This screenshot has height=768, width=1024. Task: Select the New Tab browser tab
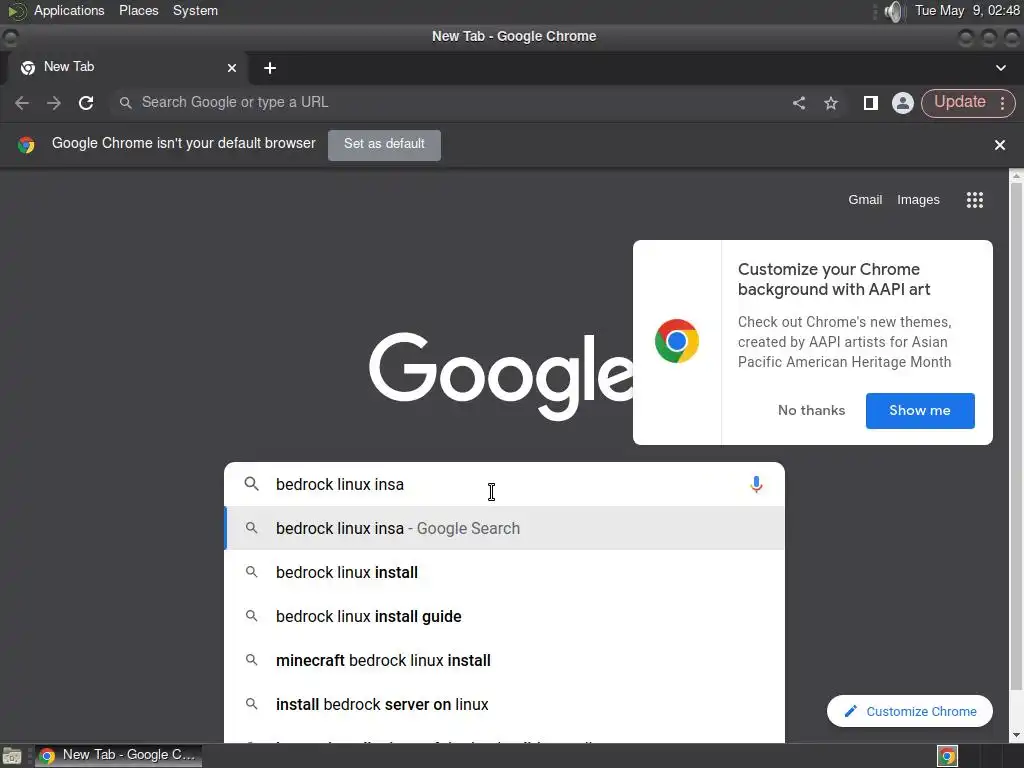pos(127,68)
